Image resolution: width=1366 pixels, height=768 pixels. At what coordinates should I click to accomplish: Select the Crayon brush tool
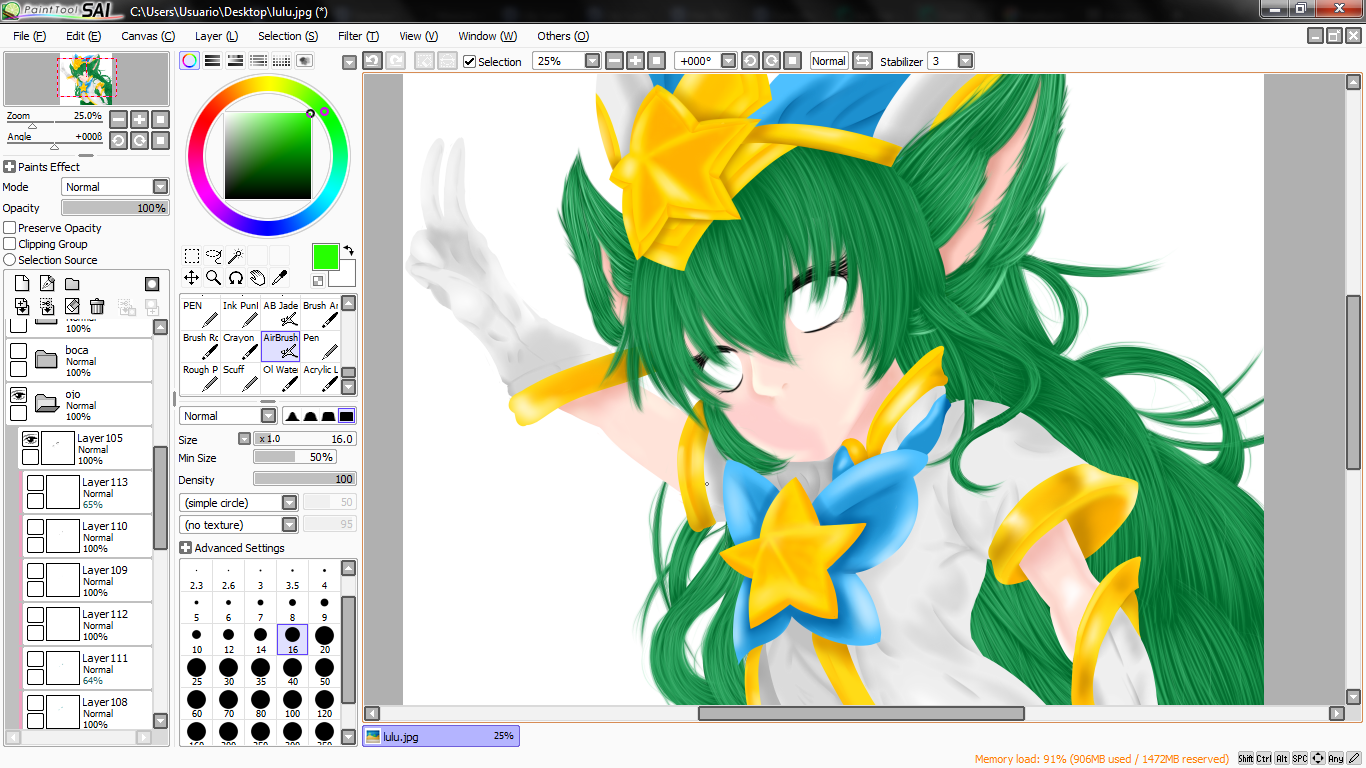click(x=240, y=346)
